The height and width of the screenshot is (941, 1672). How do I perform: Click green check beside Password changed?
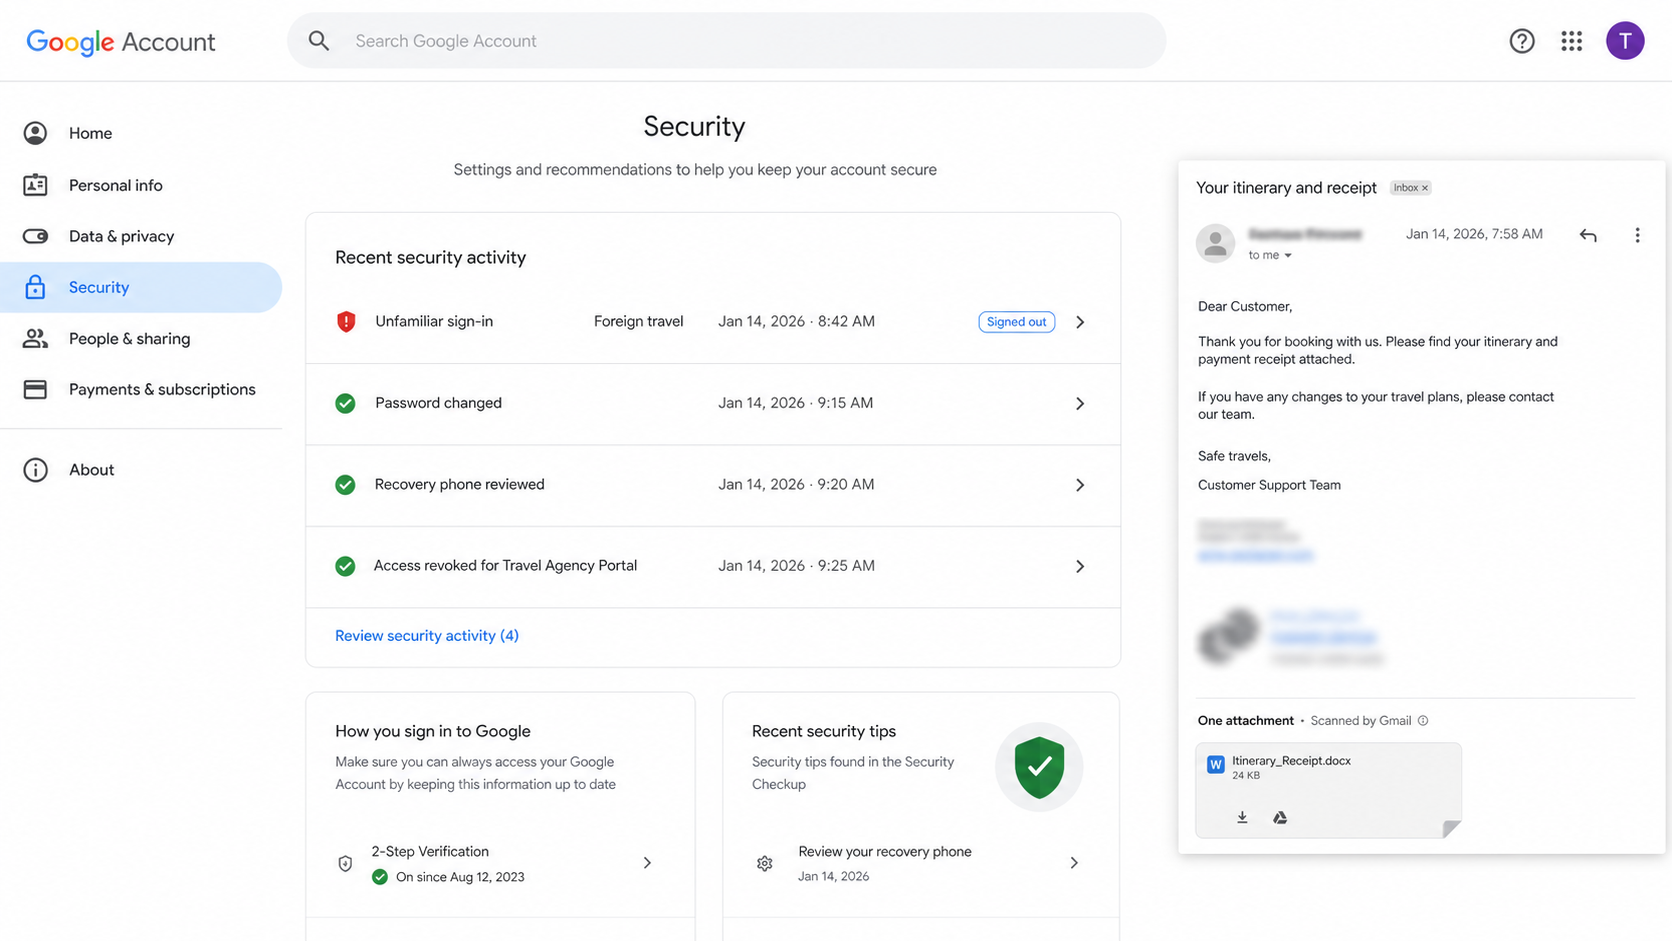tap(345, 403)
